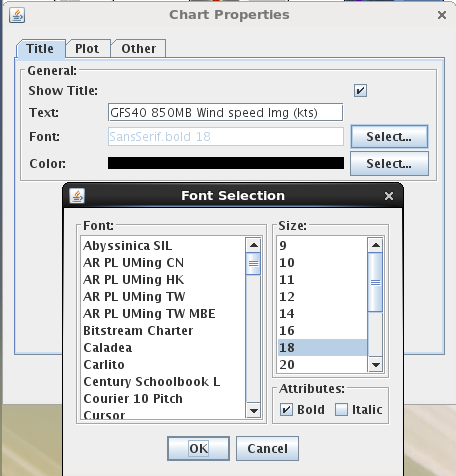Screen dimensions: 456x476
Task: Click the title Text input field
Action: pyautogui.click(x=225, y=113)
